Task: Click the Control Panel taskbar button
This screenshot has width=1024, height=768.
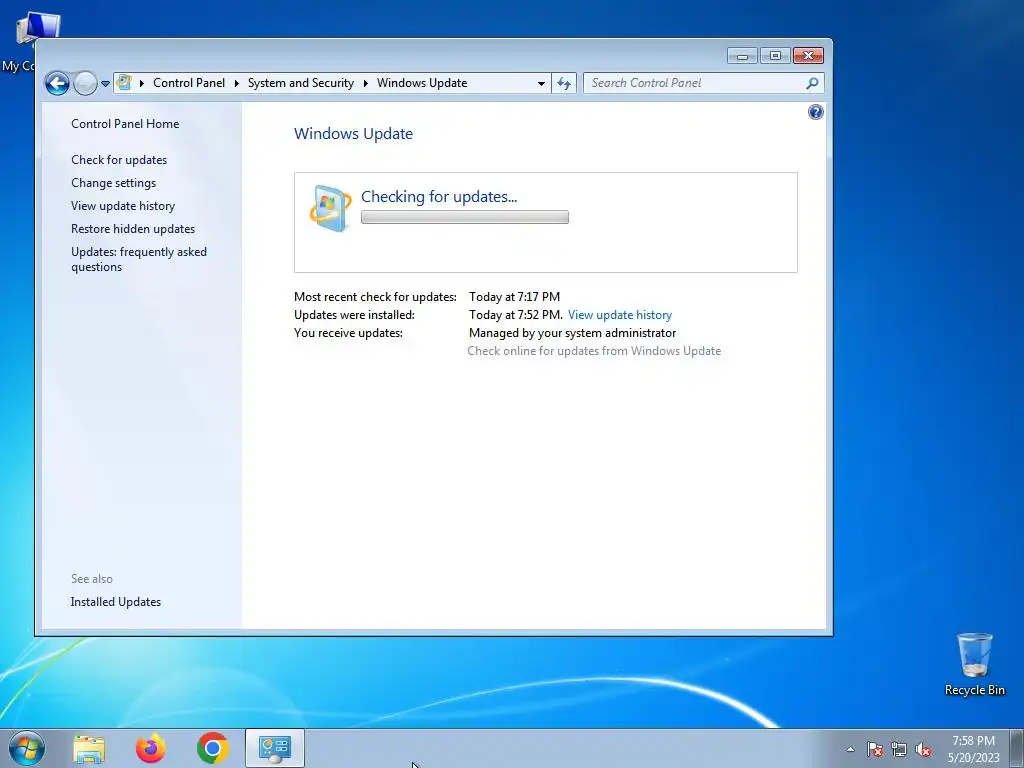Action: coord(275,748)
